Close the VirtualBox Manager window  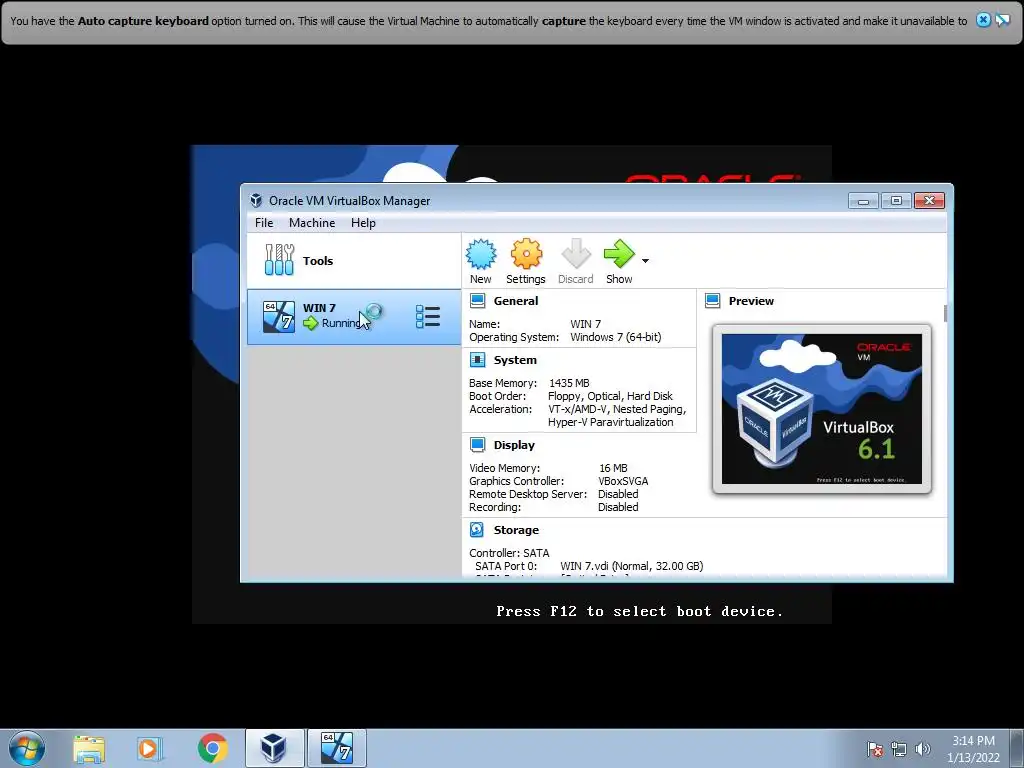(x=929, y=200)
